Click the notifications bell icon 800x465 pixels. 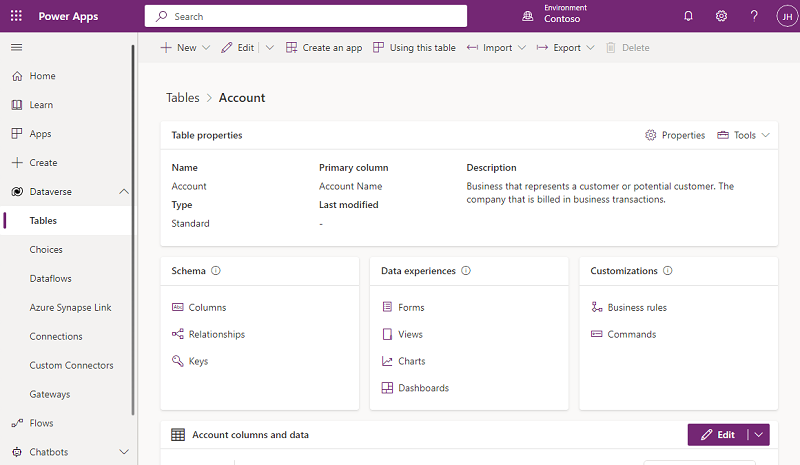688,16
